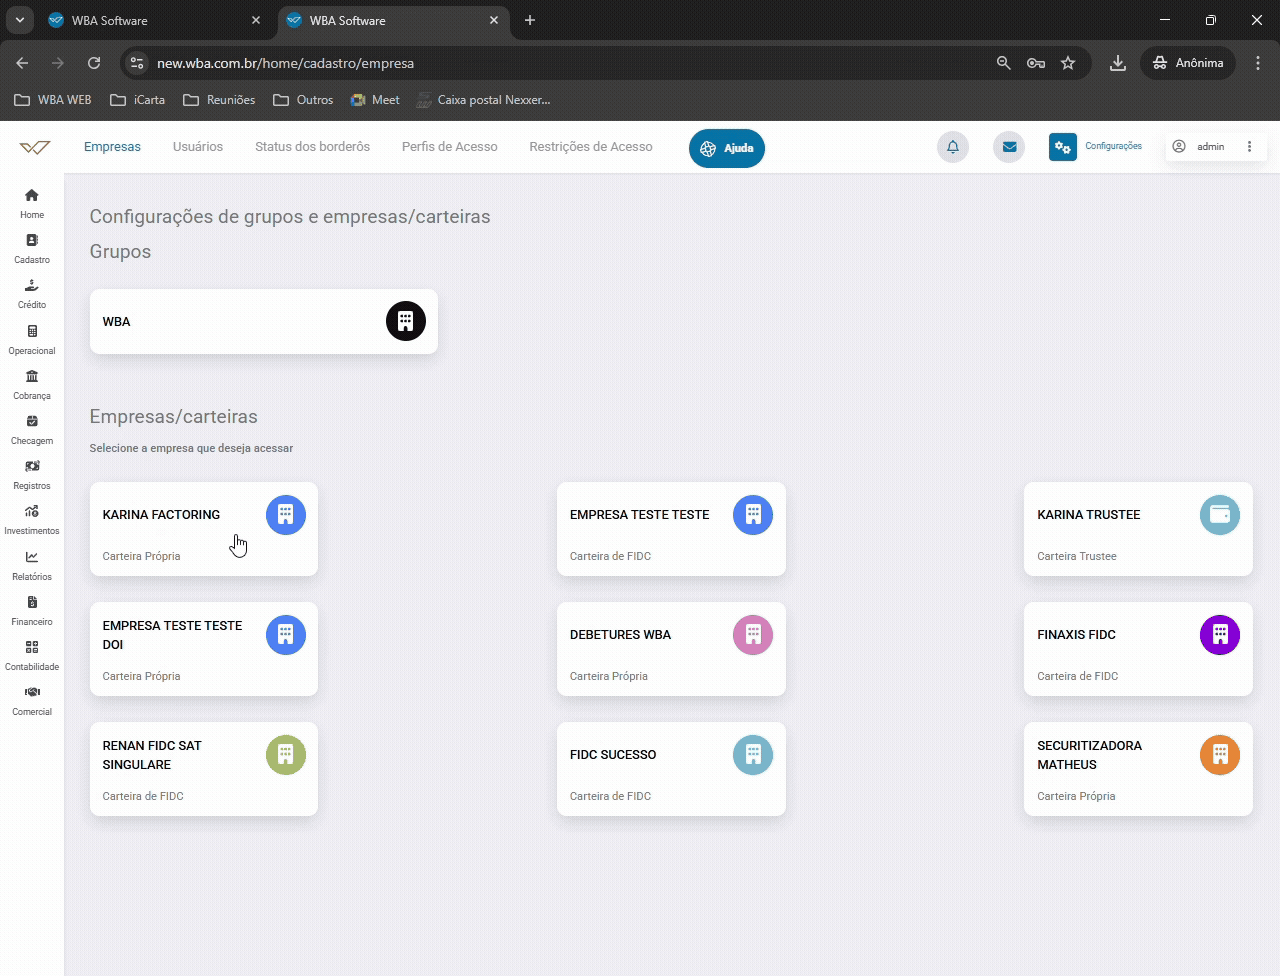The width and height of the screenshot is (1280, 976).
Task: Click the Anônima incognito indicator
Action: coord(1188,63)
